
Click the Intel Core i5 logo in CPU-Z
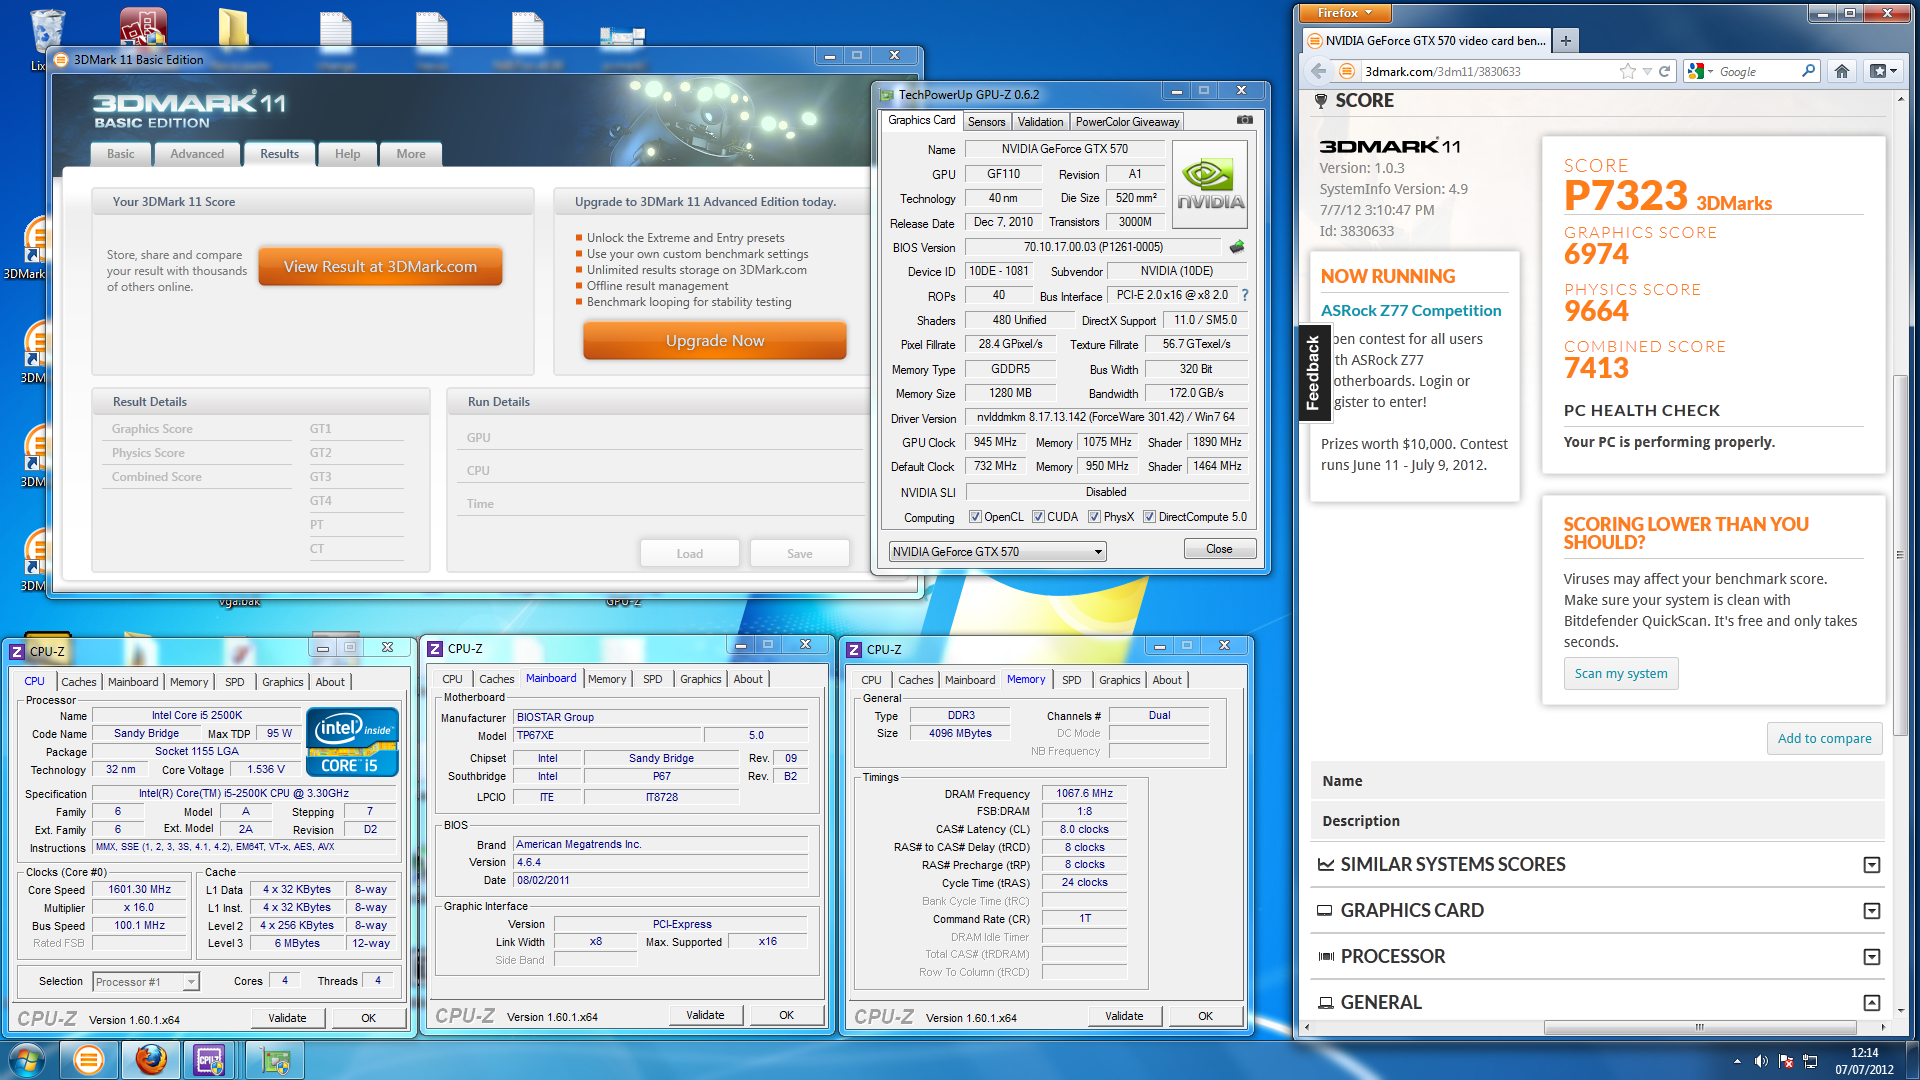tap(352, 741)
